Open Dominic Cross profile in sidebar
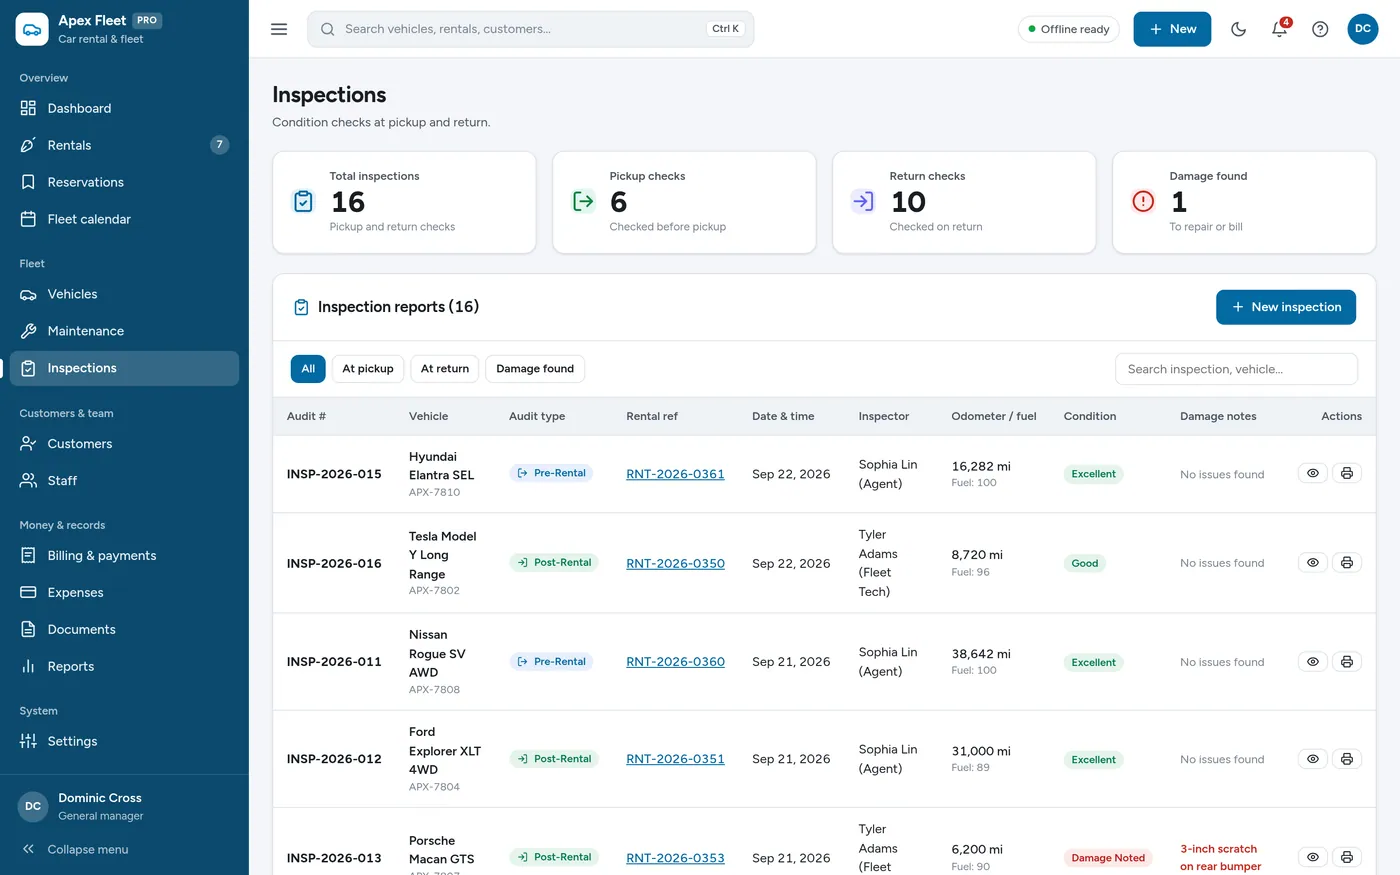The height and width of the screenshot is (875, 1400). click(x=124, y=806)
